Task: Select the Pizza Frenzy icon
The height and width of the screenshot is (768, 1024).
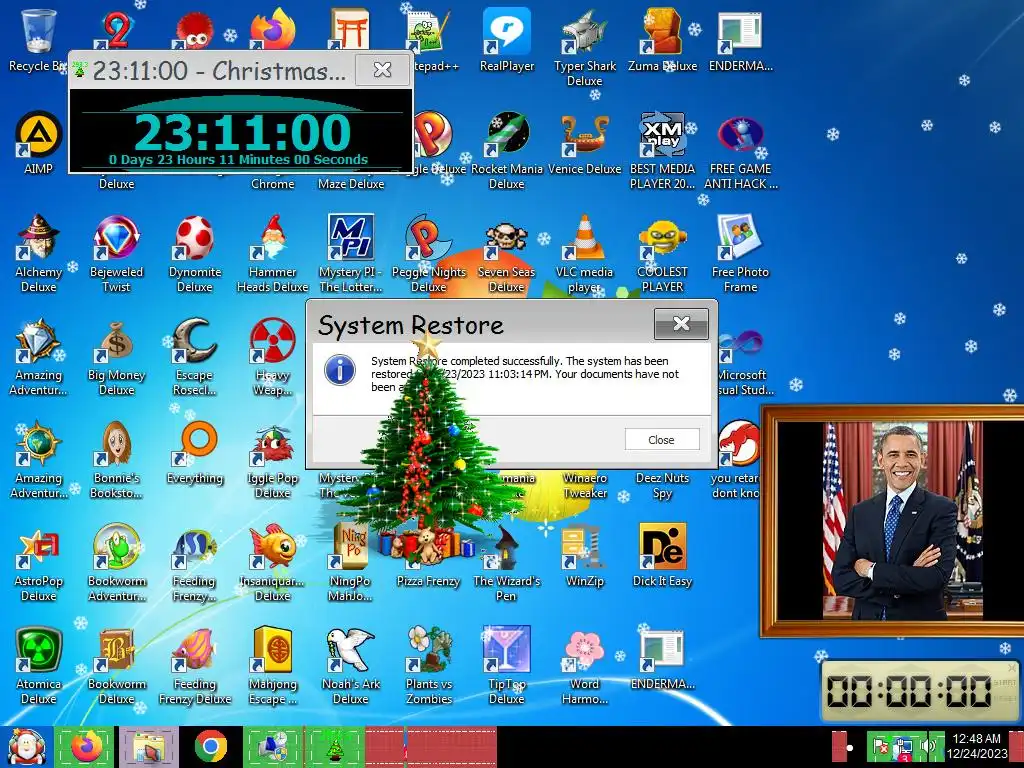Action: 428,556
